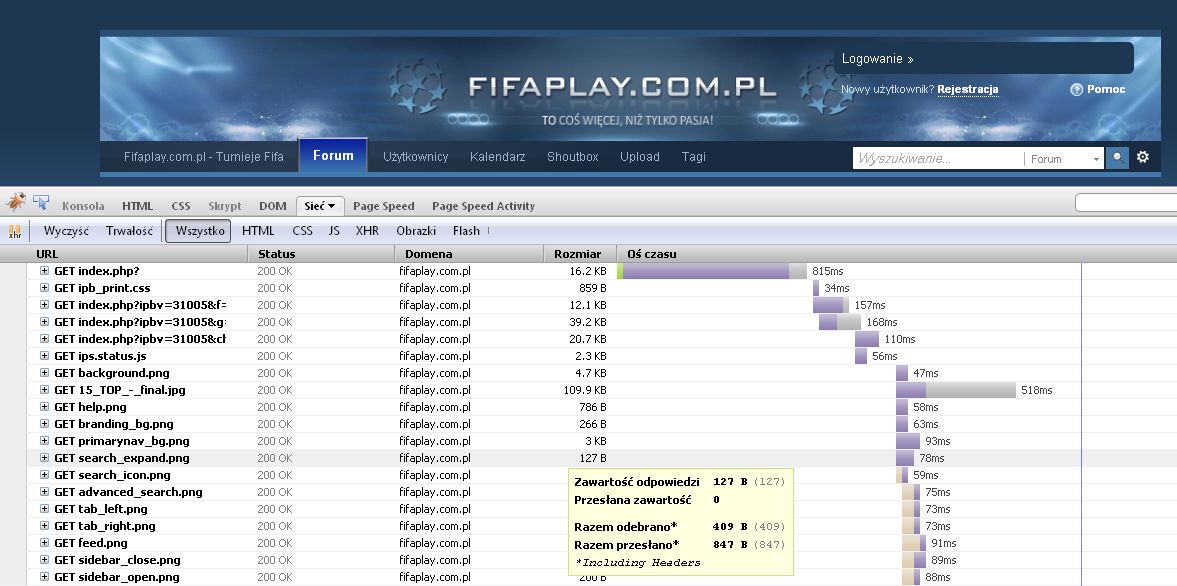
Task: Filter requests by CSS type
Action: (303, 231)
